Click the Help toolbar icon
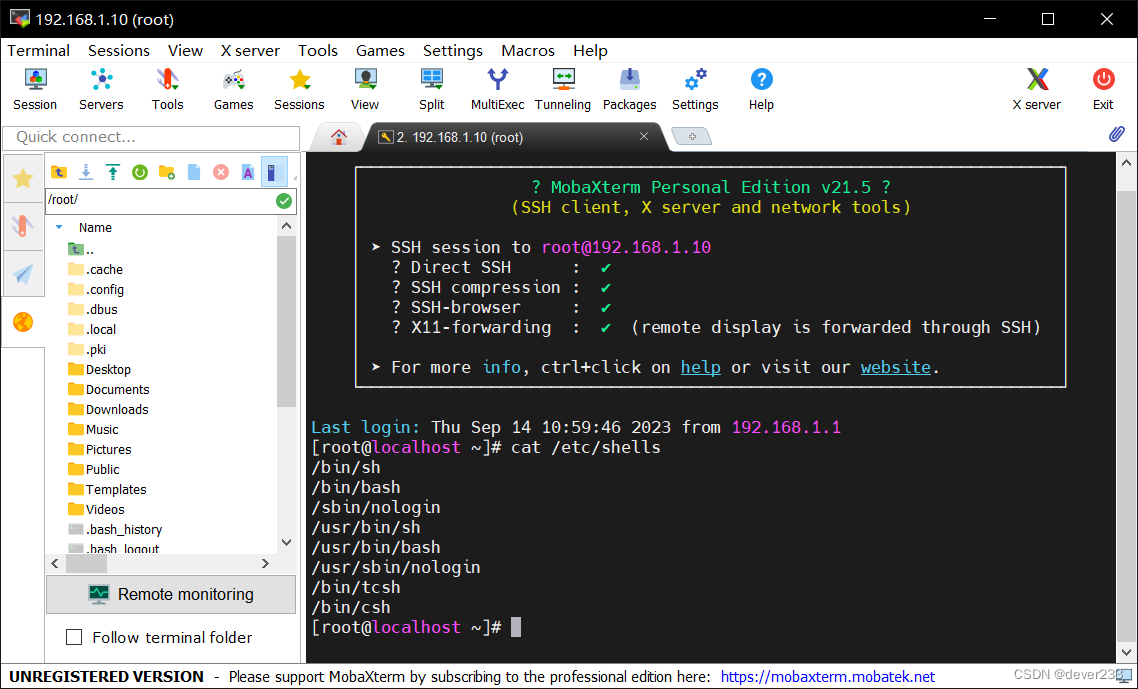Screen dimensions: 1138x689 (x=761, y=89)
